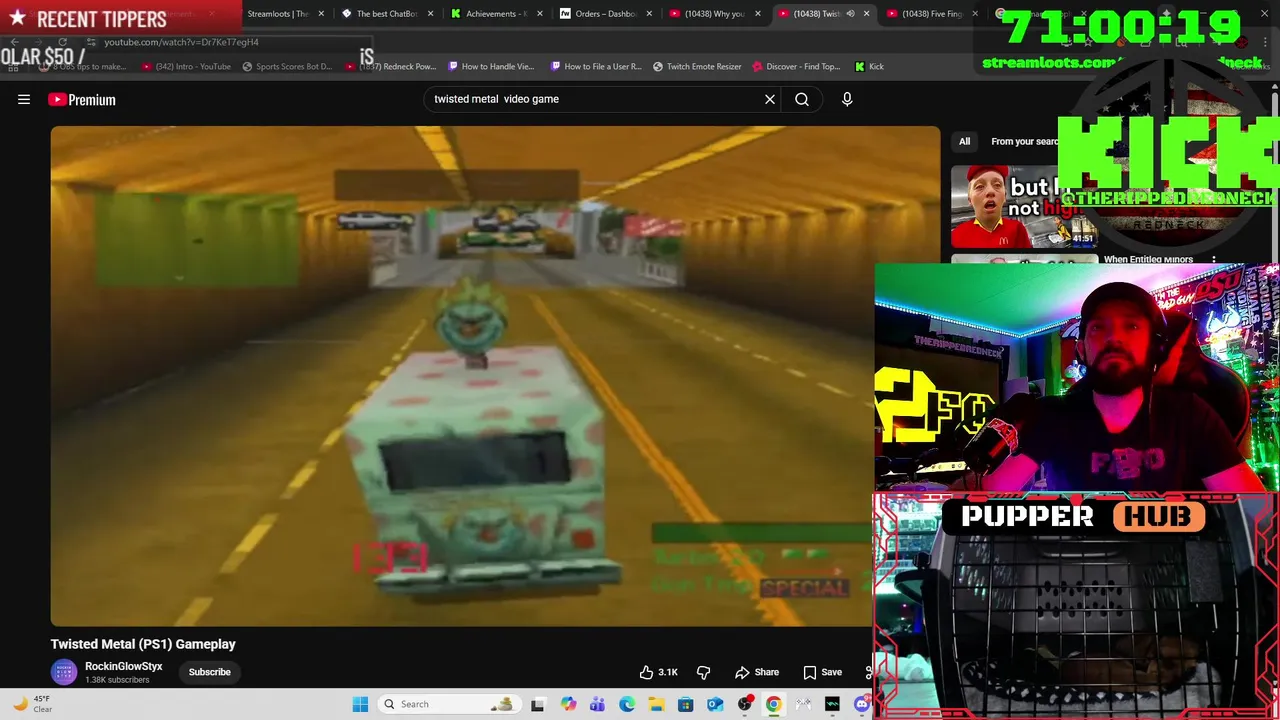Dislike the video with thumbs down
Image resolution: width=1280 pixels, height=720 pixels.
pos(704,672)
